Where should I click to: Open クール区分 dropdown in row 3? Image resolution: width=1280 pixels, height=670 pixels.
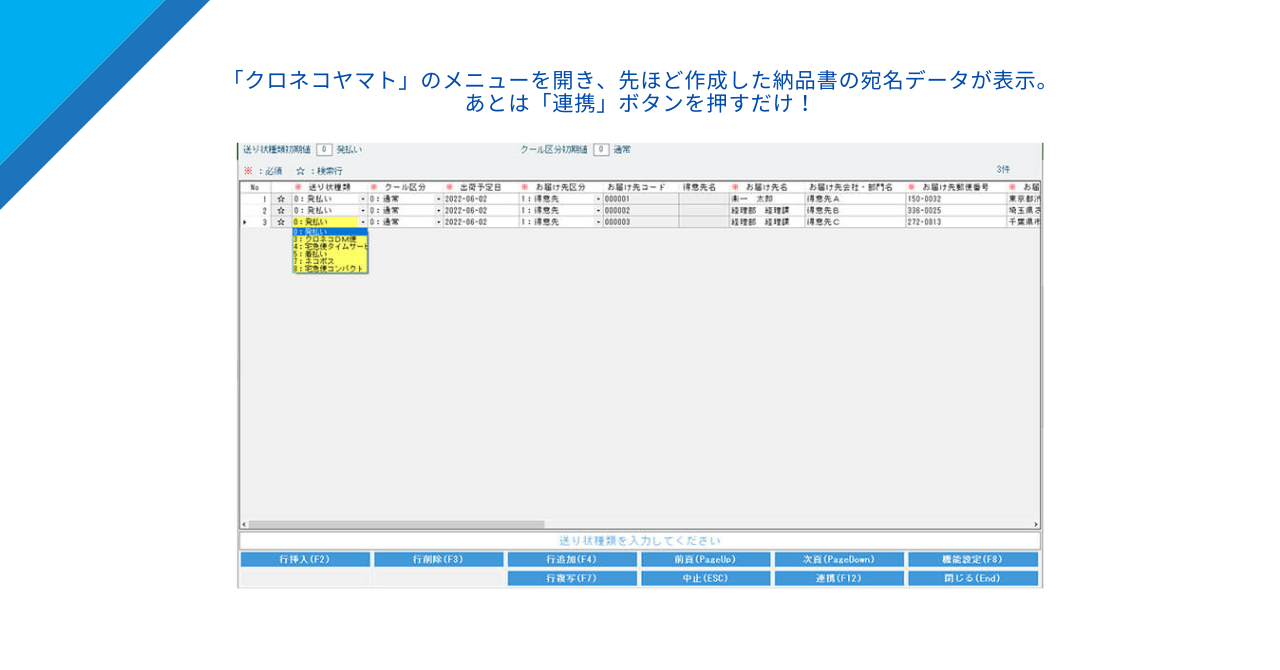click(438, 222)
